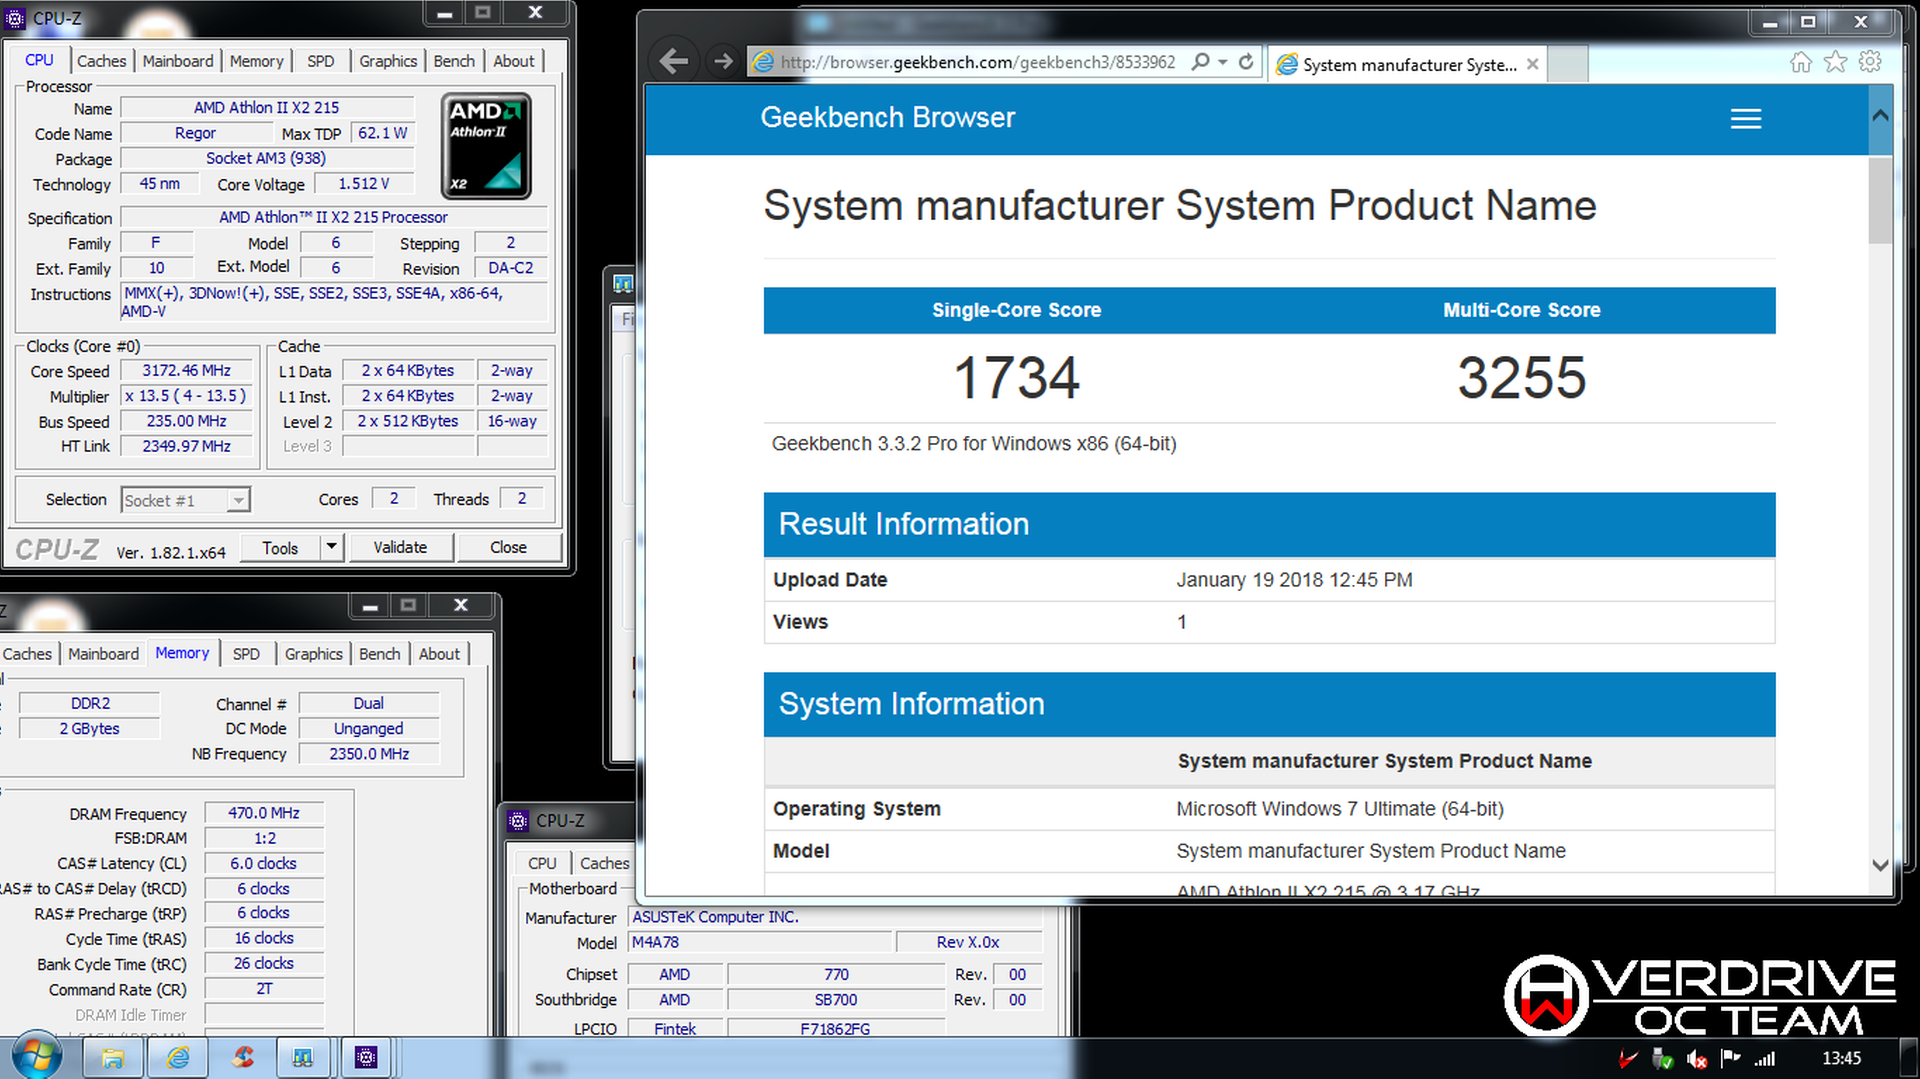
Task: Click the AMD Athlon II processor logo
Action: [x=486, y=146]
